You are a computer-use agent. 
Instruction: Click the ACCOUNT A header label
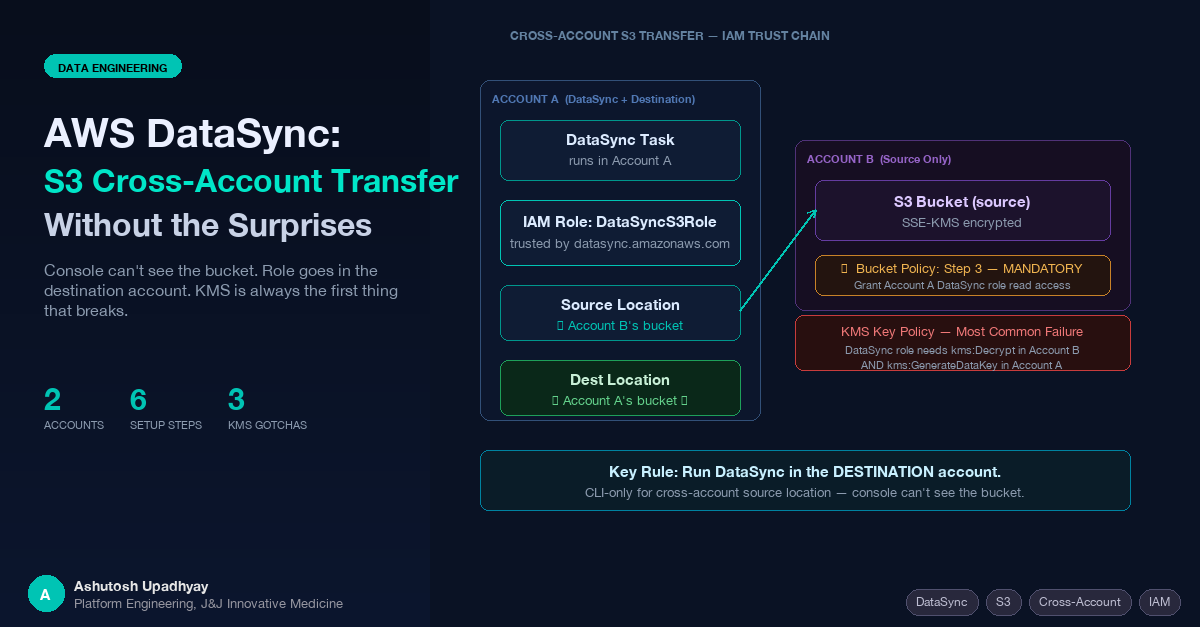coord(593,99)
